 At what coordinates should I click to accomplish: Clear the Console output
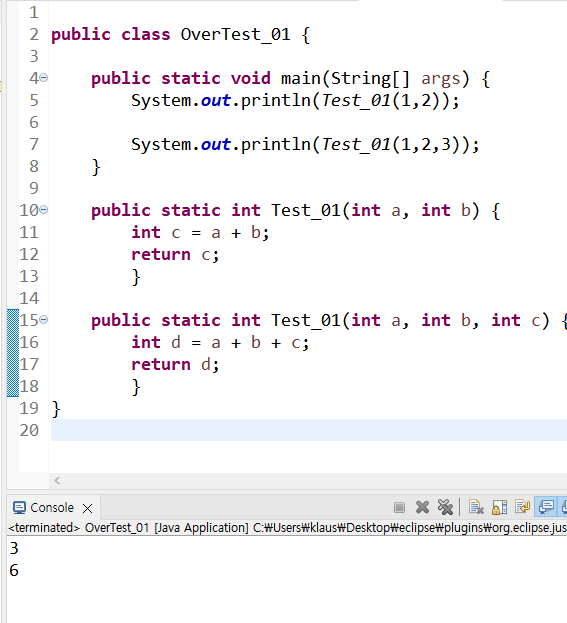click(x=476, y=507)
